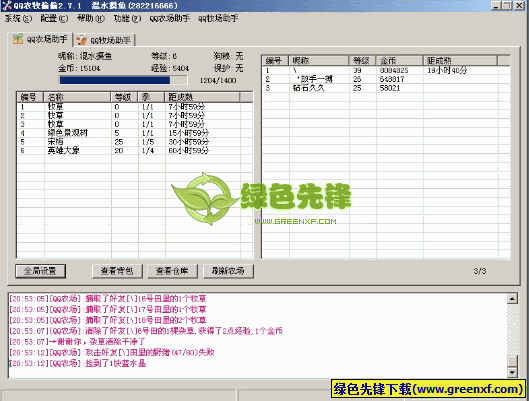Select friend row with 8084825 coins
The image size is (529, 401).
pyautogui.click(x=386, y=70)
